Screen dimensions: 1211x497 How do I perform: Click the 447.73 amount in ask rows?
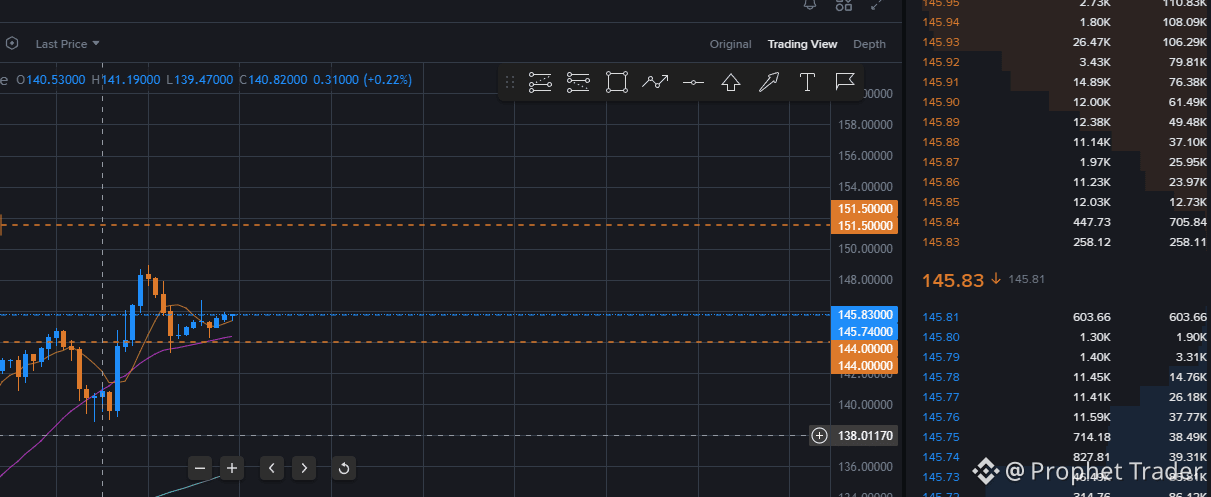[1091, 222]
